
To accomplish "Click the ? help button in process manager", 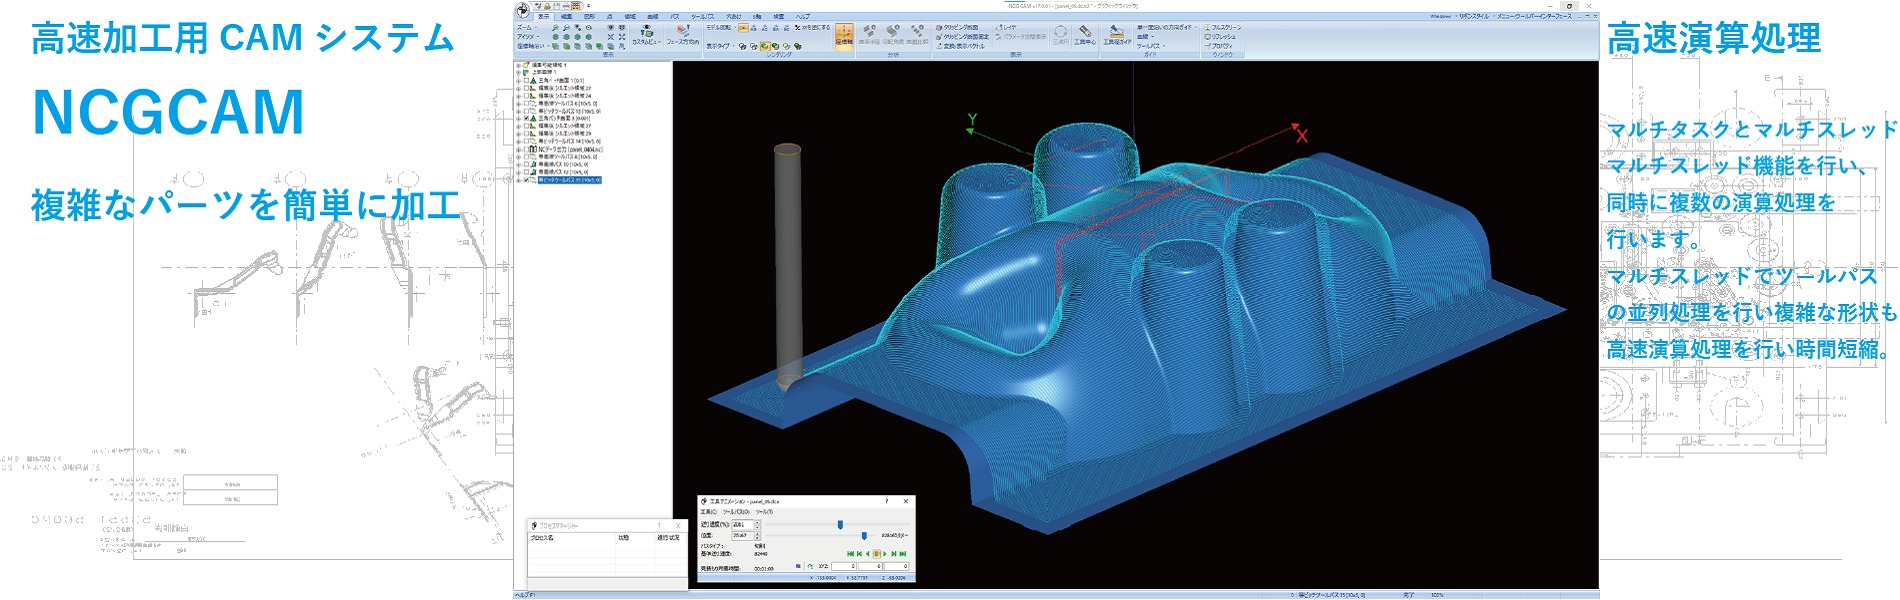I will click(x=659, y=525).
